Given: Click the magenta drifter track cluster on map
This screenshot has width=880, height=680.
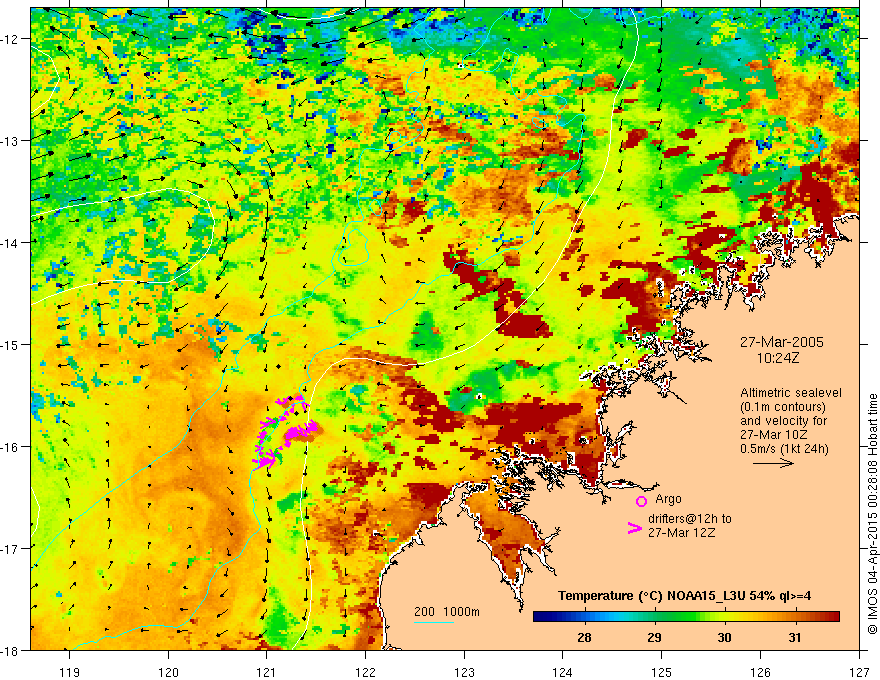Looking at the screenshot, I should (286, 432).
